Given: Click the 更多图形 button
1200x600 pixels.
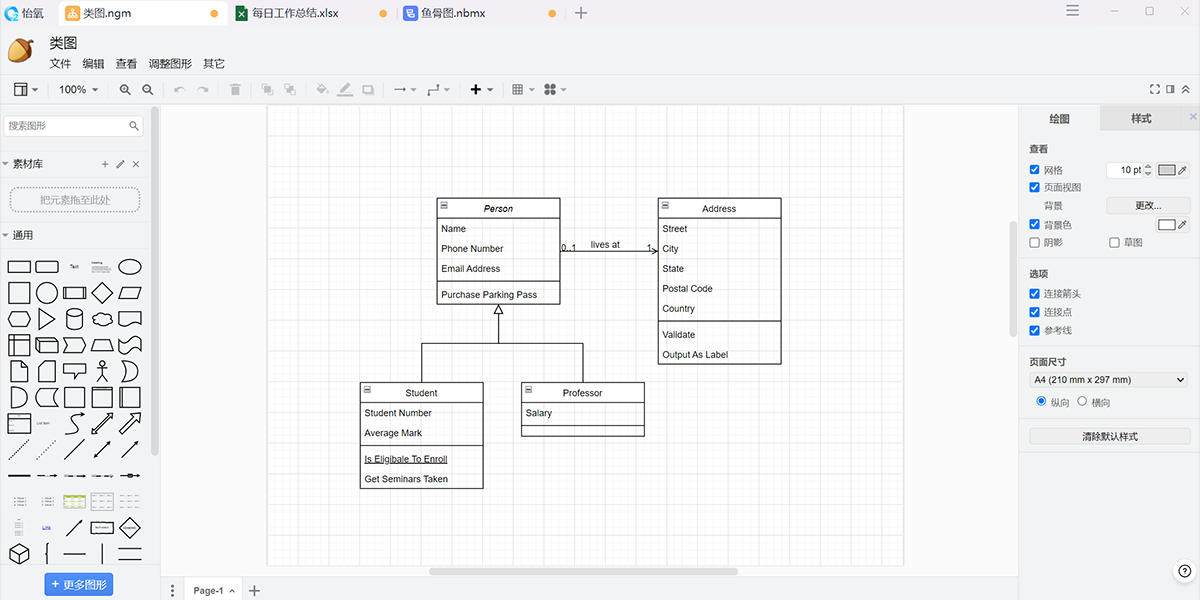Looking at the screenshot, I should click(x=78, y=585).
